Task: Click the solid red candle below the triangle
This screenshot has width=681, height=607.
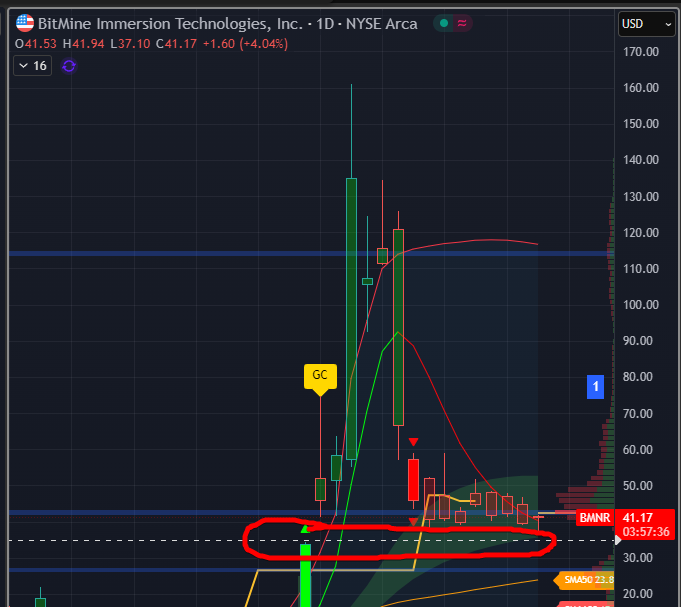Action: [x=413, y=480]
